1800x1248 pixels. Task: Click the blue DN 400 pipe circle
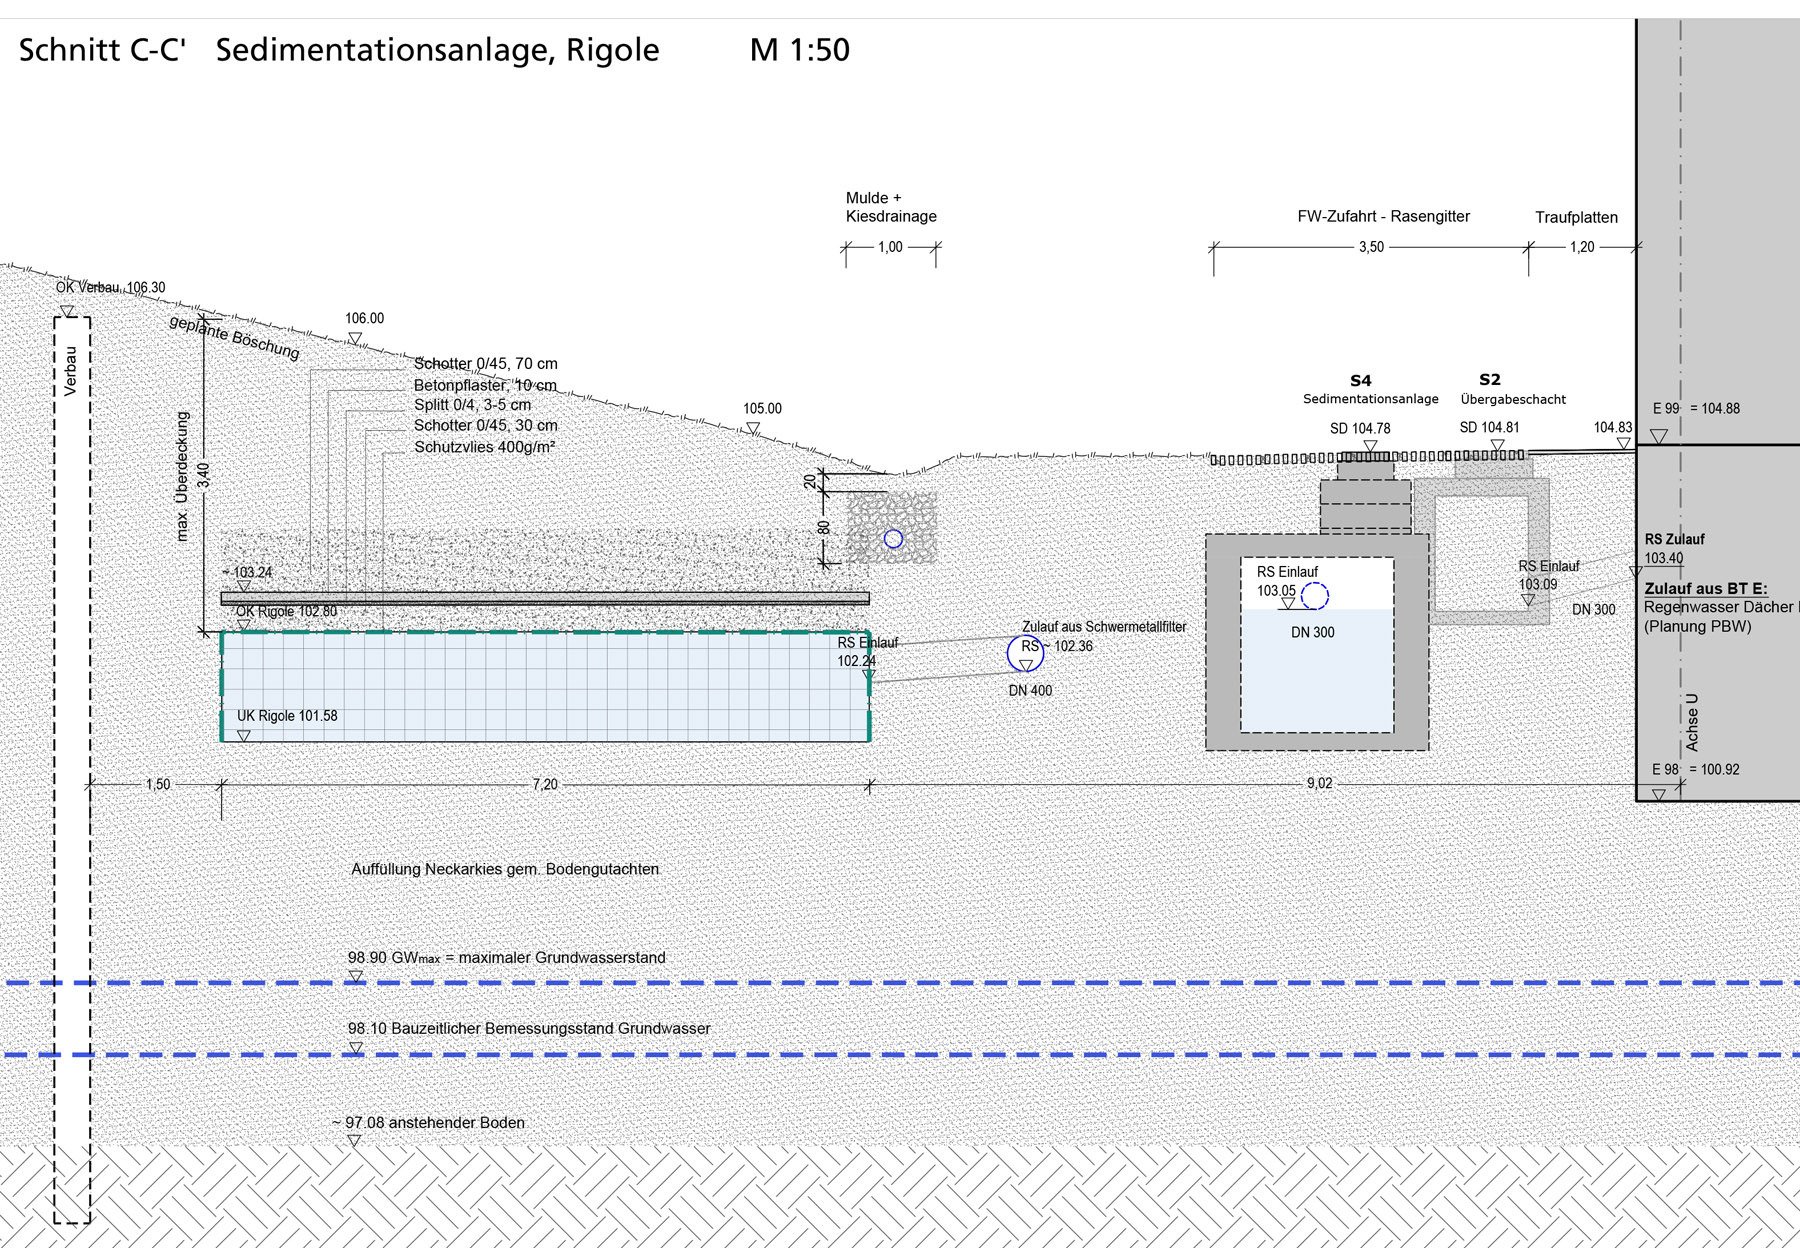tap(1025, 654)
